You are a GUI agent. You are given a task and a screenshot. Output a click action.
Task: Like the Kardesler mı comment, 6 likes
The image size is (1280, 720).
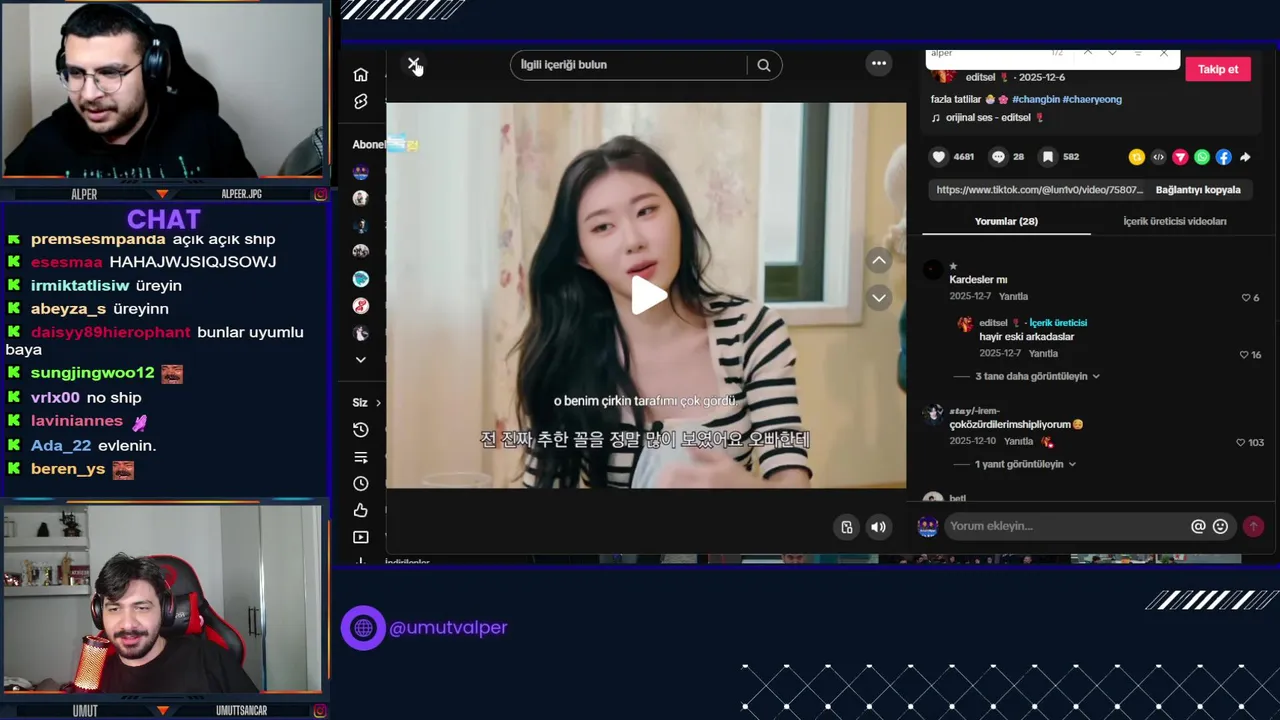click(x=1246, y=298)
